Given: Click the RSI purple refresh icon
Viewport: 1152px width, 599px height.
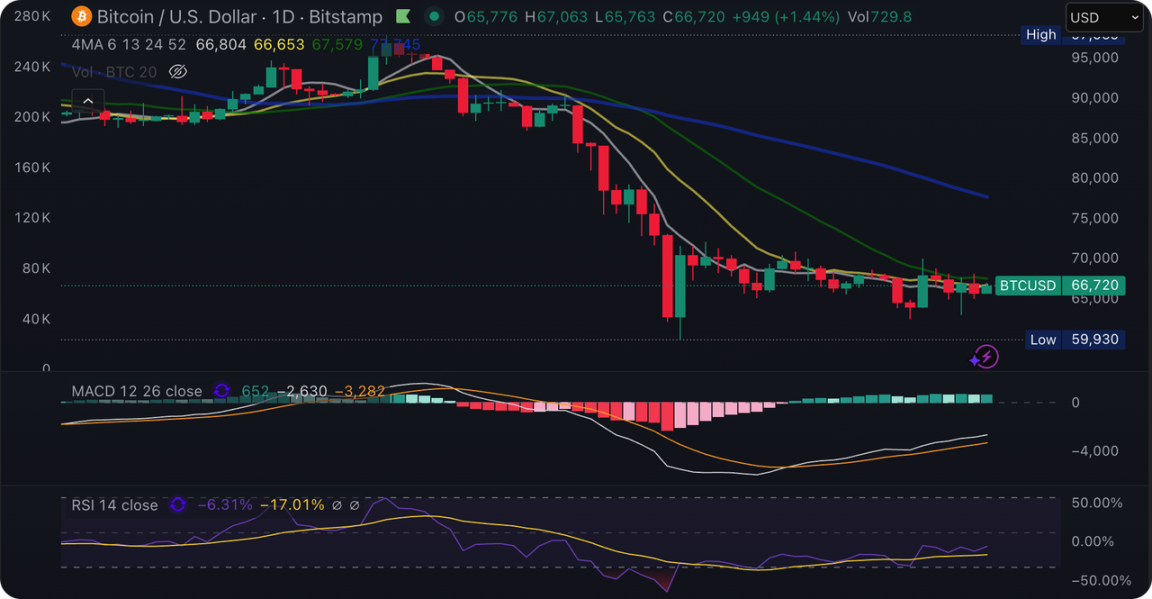Looking at the screenshot, I should [178, 505].
